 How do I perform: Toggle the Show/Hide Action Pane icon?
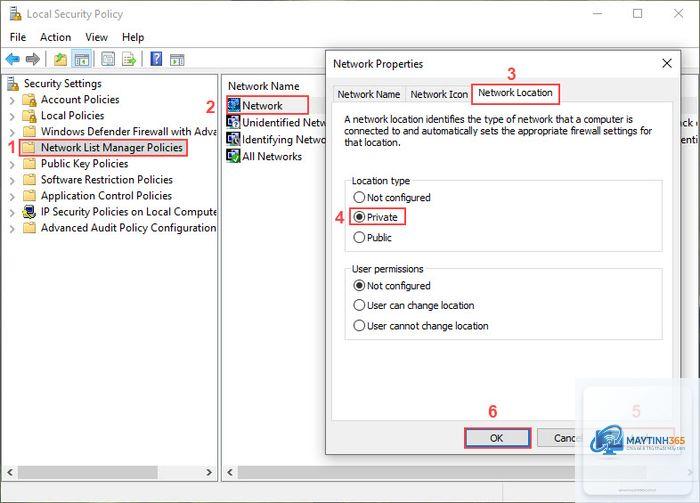click(177, 59)
